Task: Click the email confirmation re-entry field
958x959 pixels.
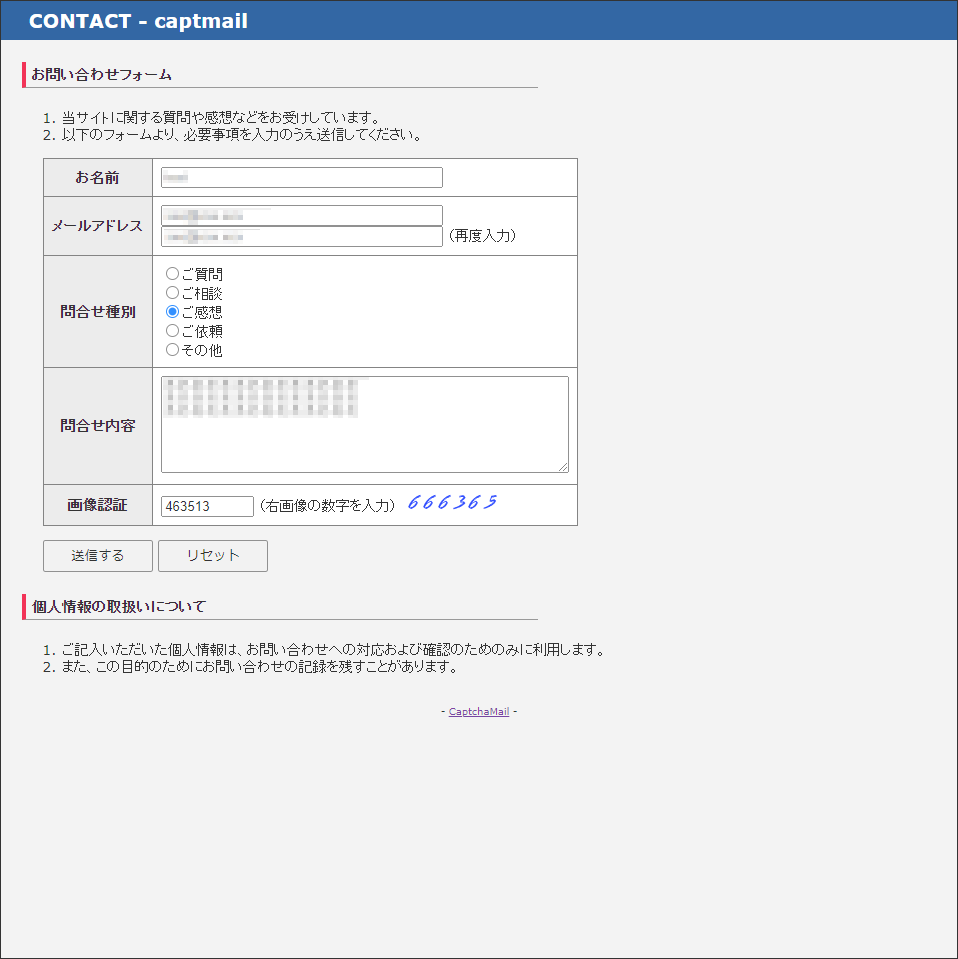Action: tap(302, 236)
